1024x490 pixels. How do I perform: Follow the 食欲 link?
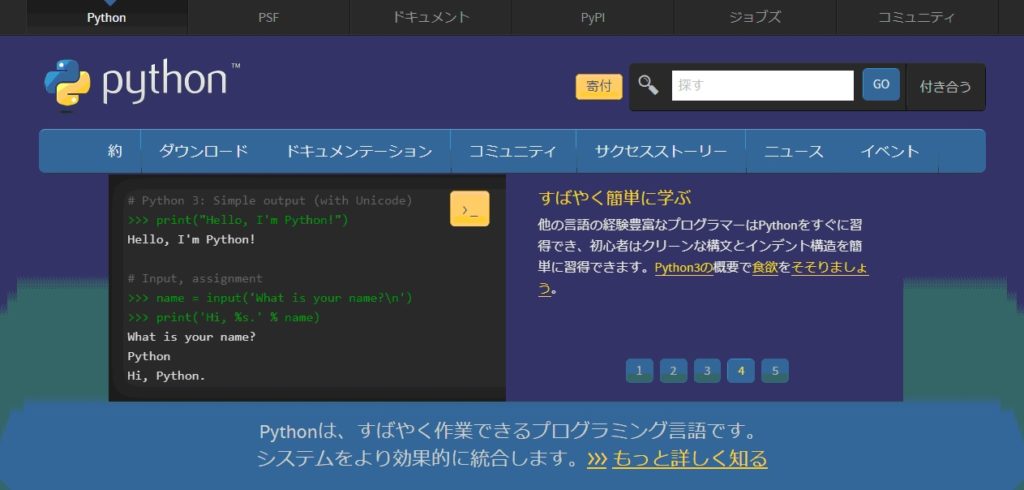point(765,267)
